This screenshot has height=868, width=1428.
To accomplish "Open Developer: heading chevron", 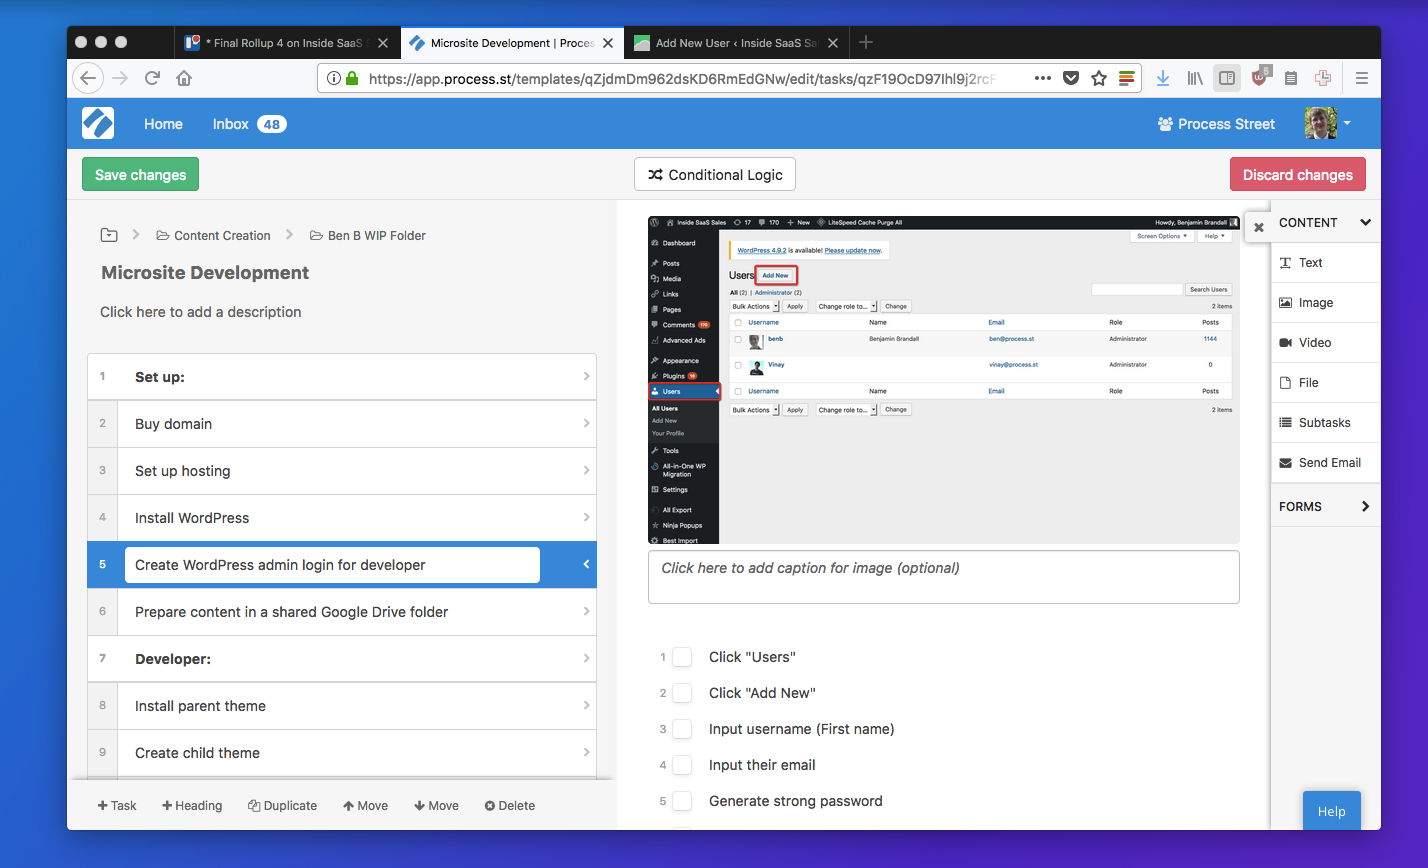I will pos(586,659).
